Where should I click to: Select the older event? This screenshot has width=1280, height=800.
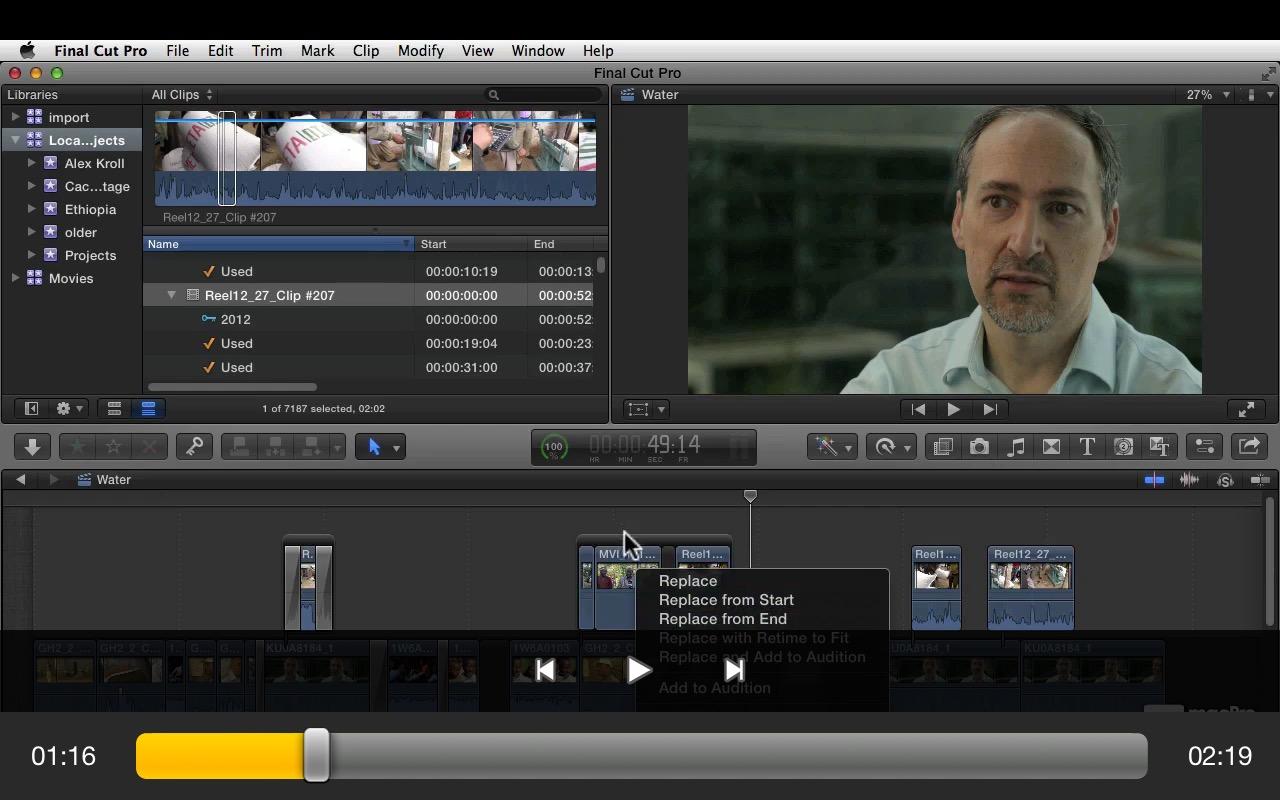click(80, 232)
